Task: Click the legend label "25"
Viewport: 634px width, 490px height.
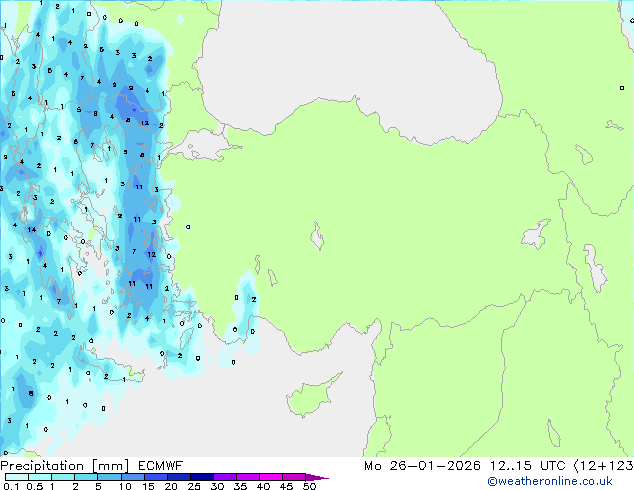Action: pos(194,486)
